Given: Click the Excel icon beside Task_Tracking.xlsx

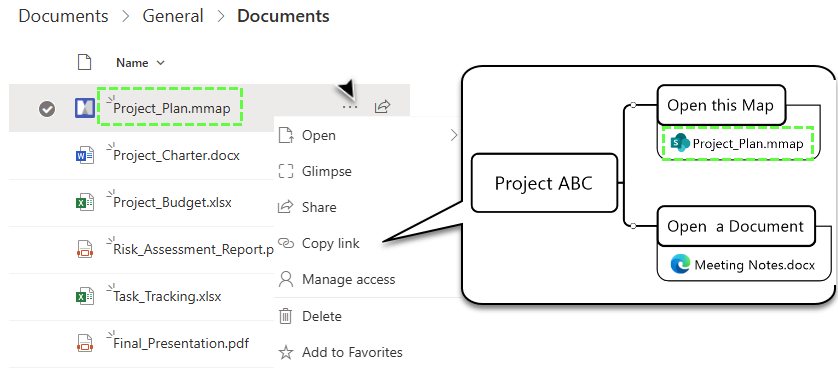Looking at the screenshot, I should click(85, 296).
